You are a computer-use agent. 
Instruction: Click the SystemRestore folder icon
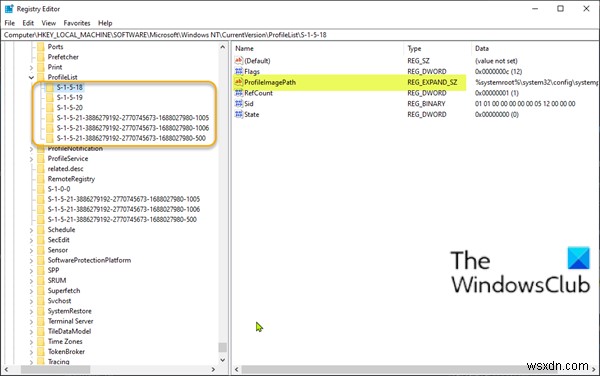click(x=41, y=311)
